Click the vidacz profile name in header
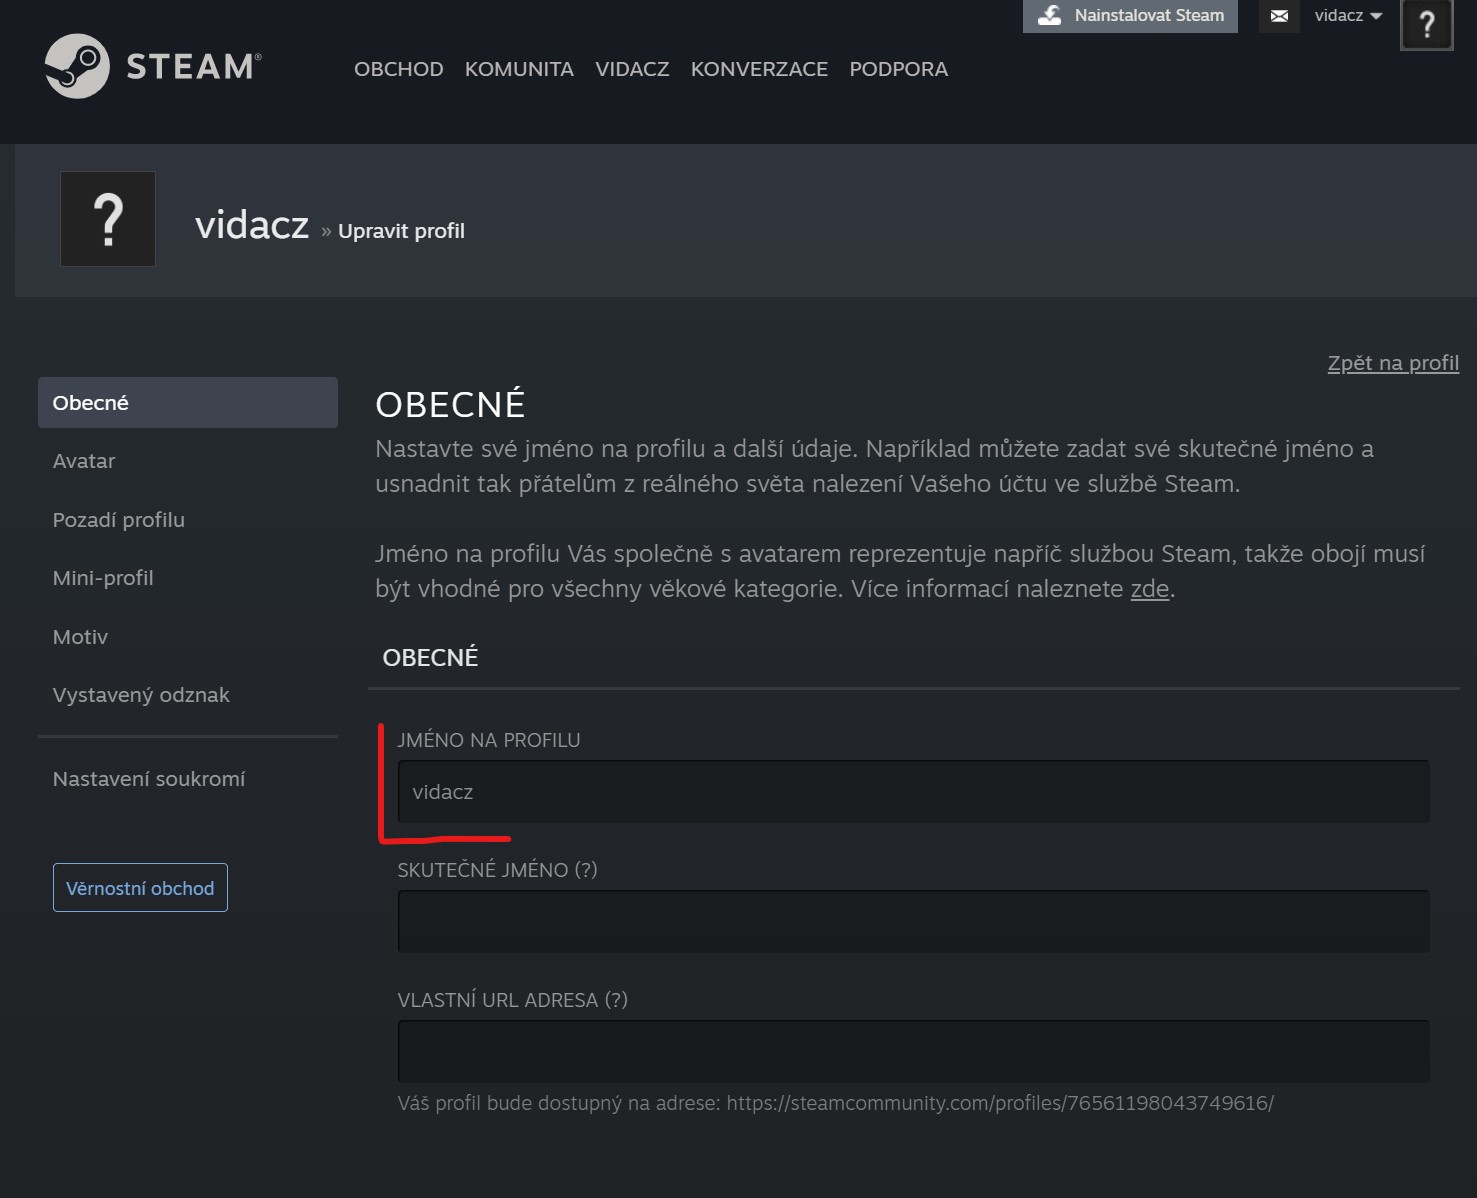The image size is (1477, 1198). 252,225
